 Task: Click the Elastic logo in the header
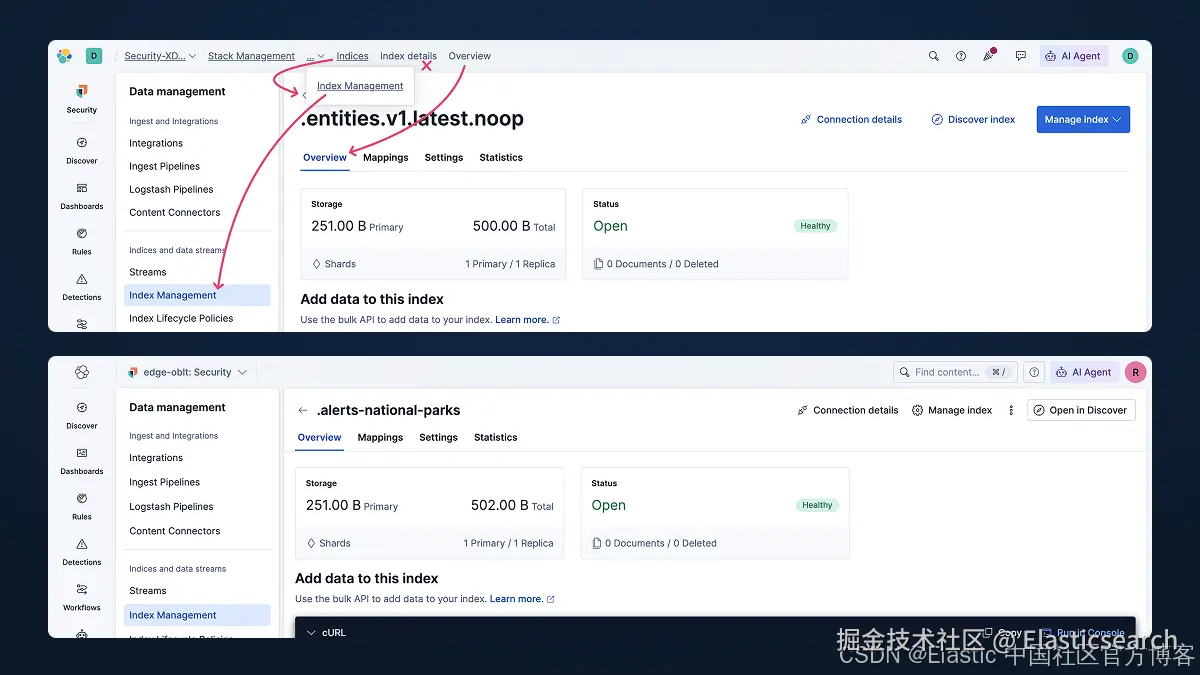(65, 56)
